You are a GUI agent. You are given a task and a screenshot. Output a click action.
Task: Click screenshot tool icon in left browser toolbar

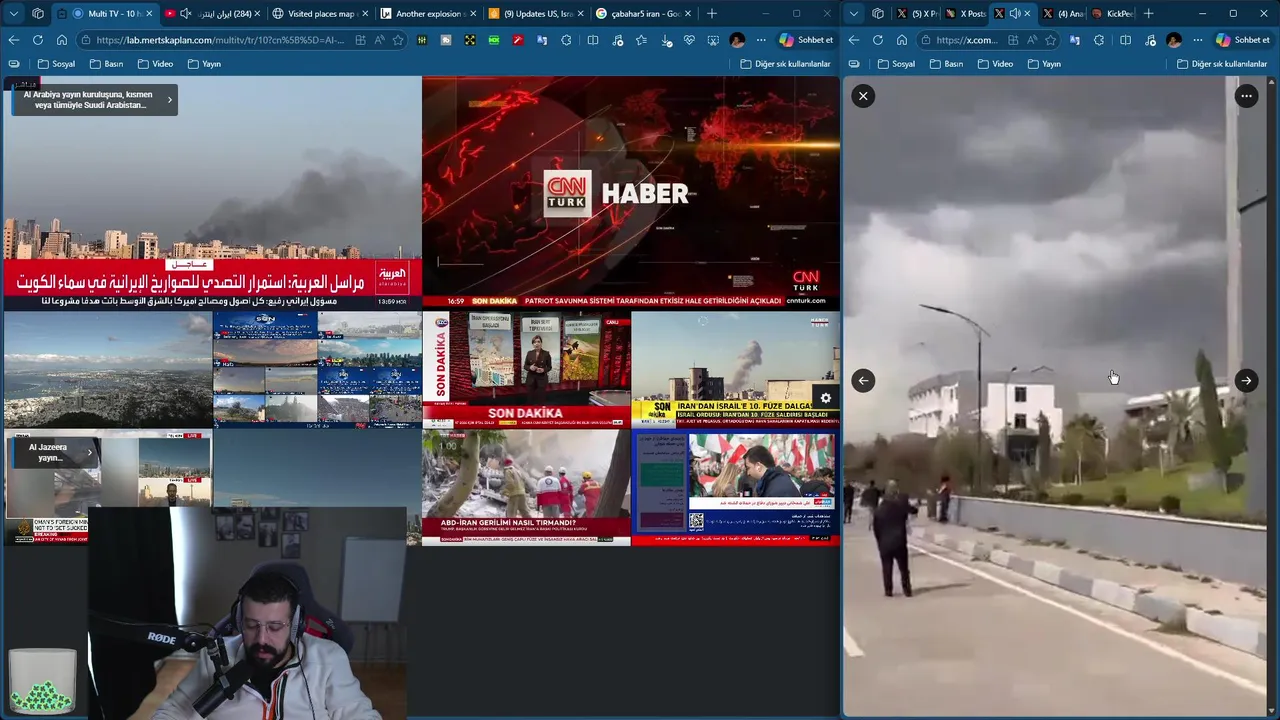click(713, 40)
